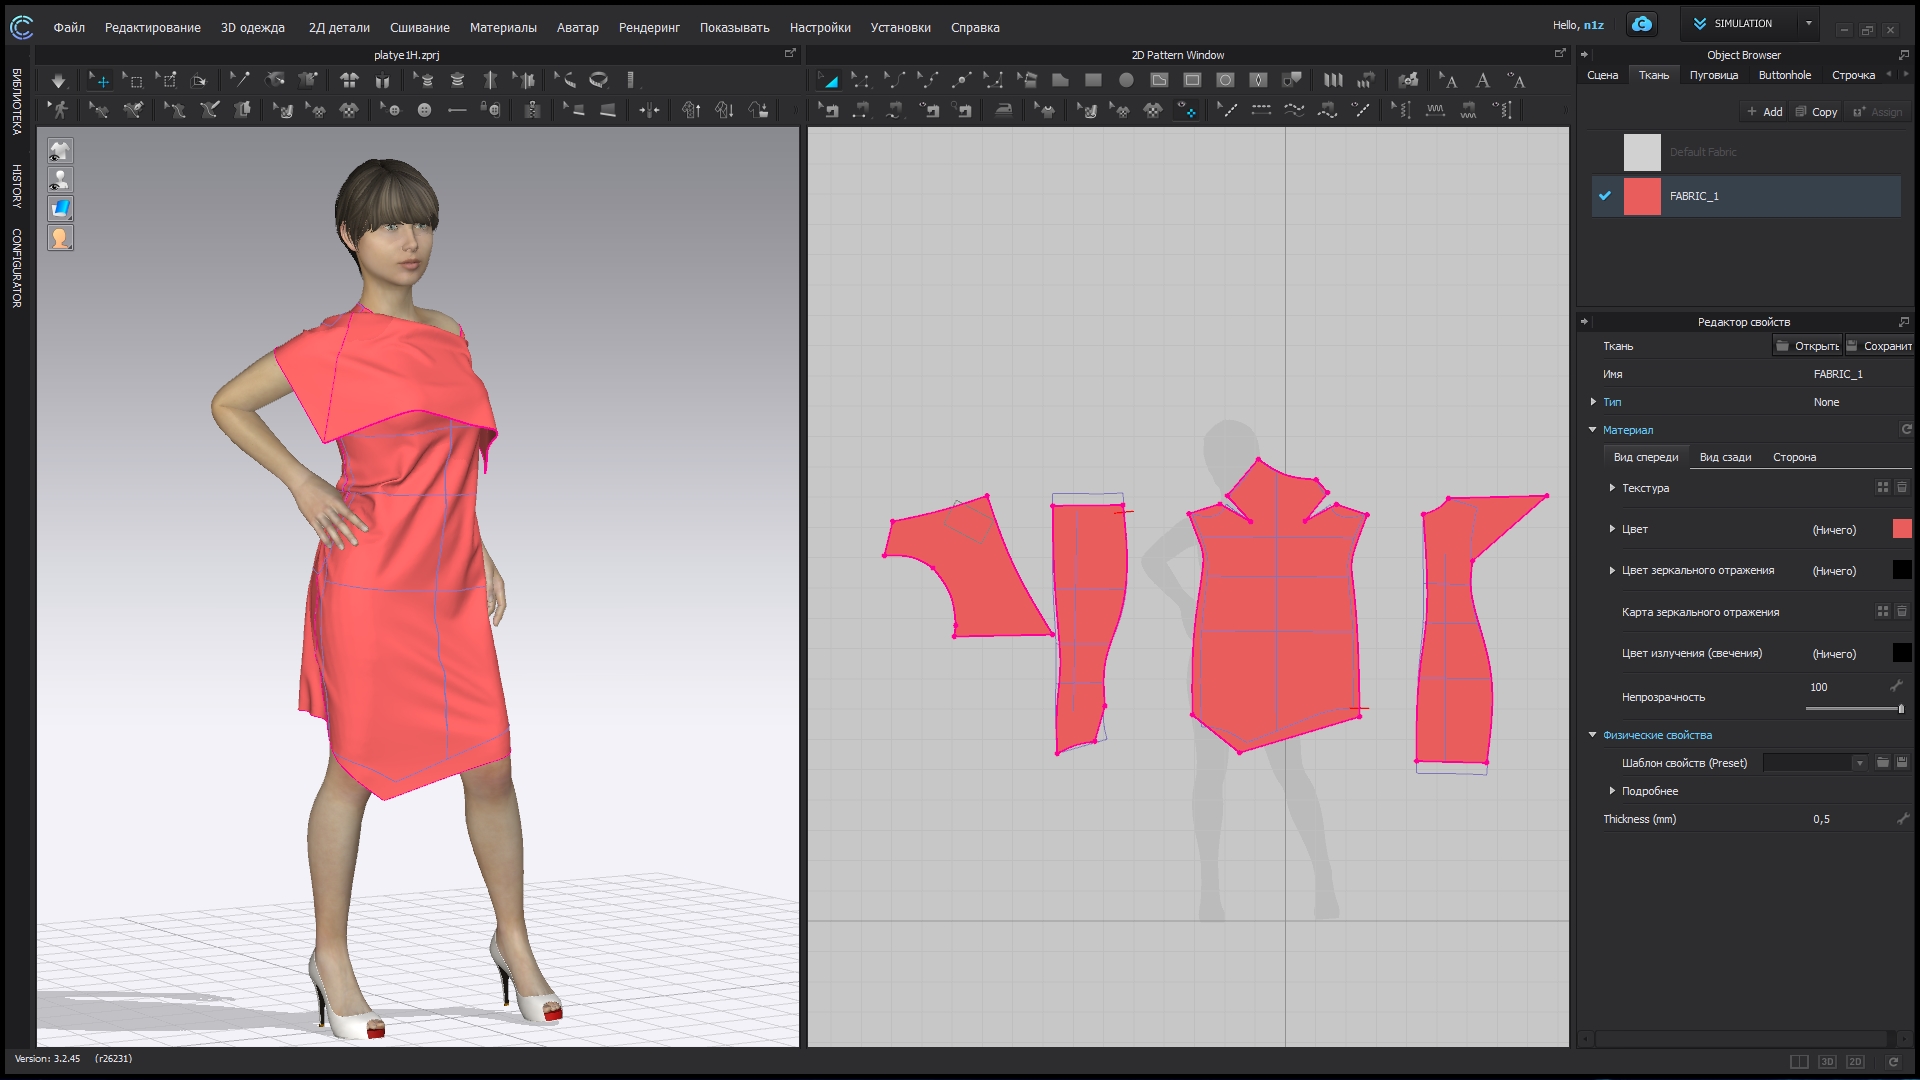The width and height of the screenshot is (1920, 1080).
Task: Select the 2D text annotation 'A' tool
Action: (1483, 80)
